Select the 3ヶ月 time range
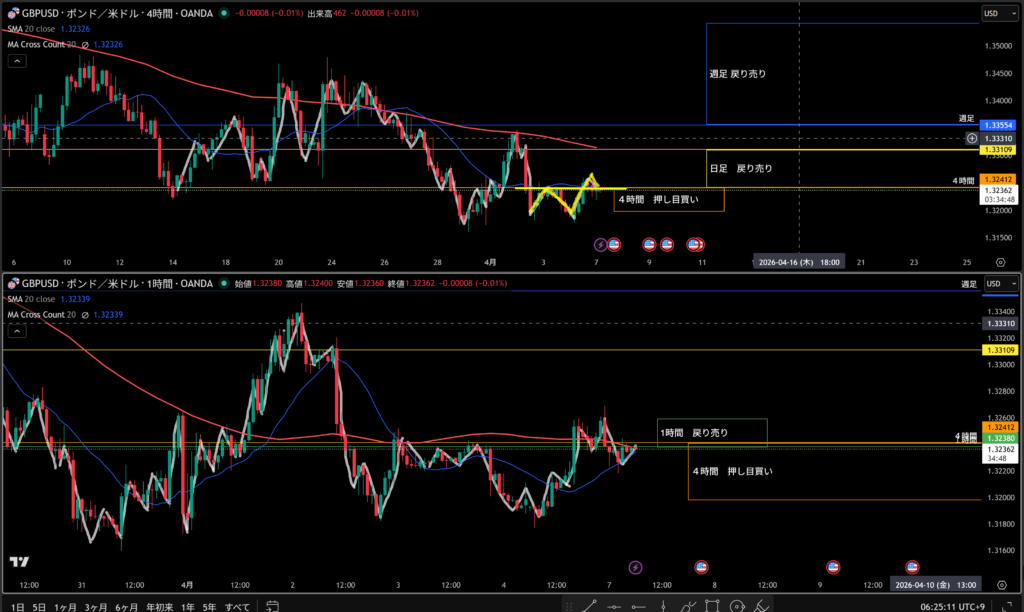This screenshot has height=612, width=1024. 96,606
